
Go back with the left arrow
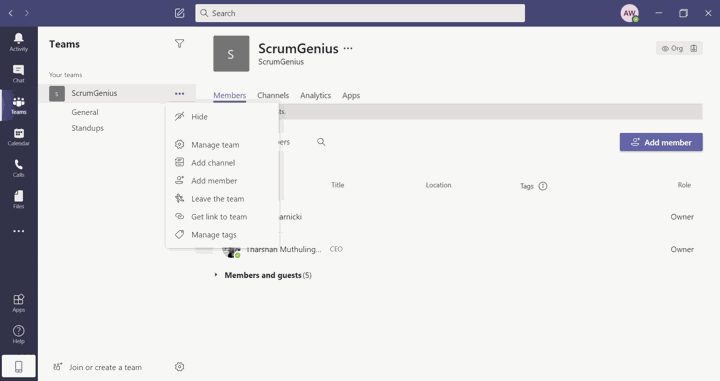coord(11,13)
